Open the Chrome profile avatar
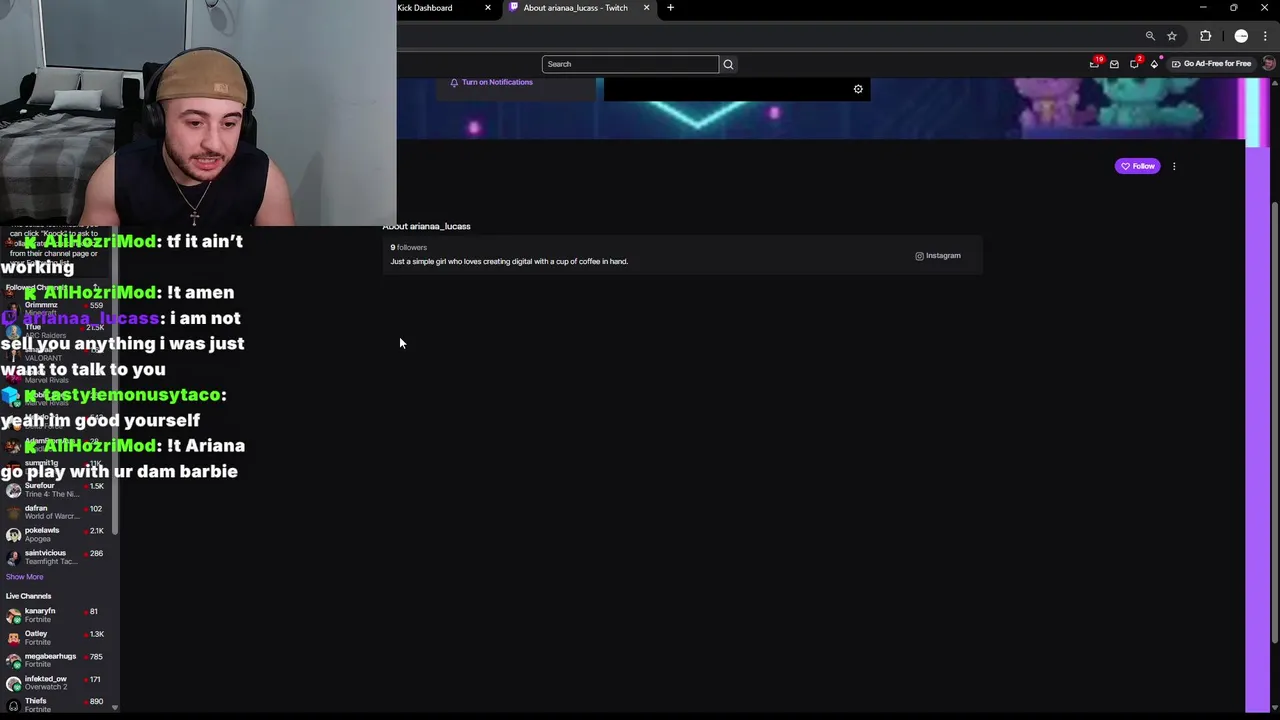This screenshot has width=1280, height=720. 1241,36
